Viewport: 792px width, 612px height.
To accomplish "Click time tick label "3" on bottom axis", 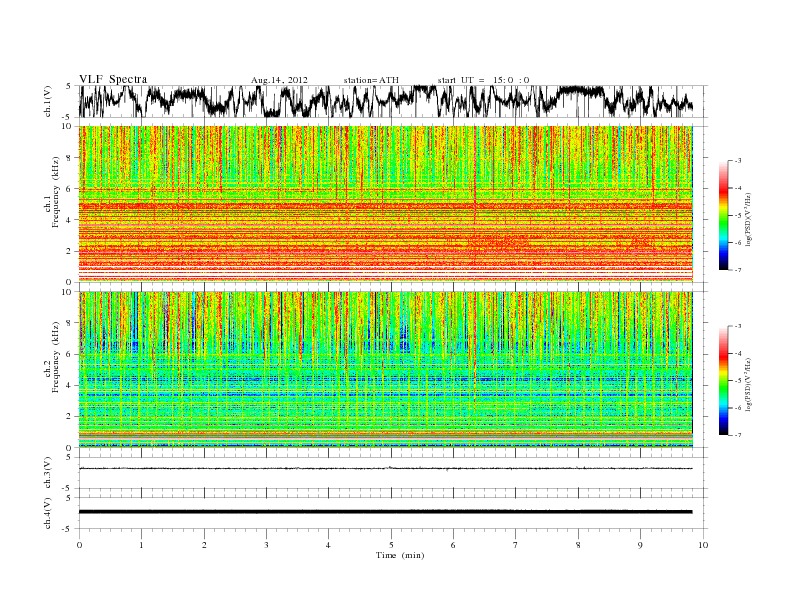I will tap(266, 545).
